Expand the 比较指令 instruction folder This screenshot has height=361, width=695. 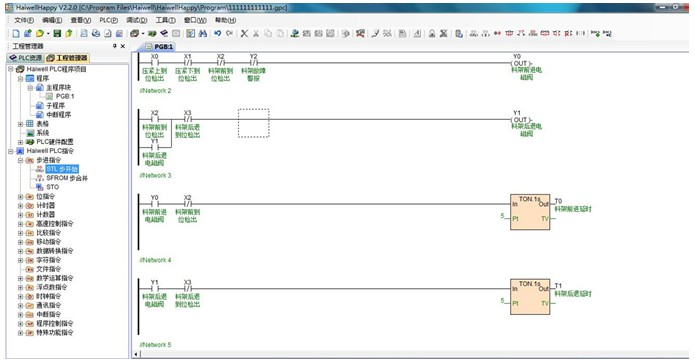pos(20,232)
